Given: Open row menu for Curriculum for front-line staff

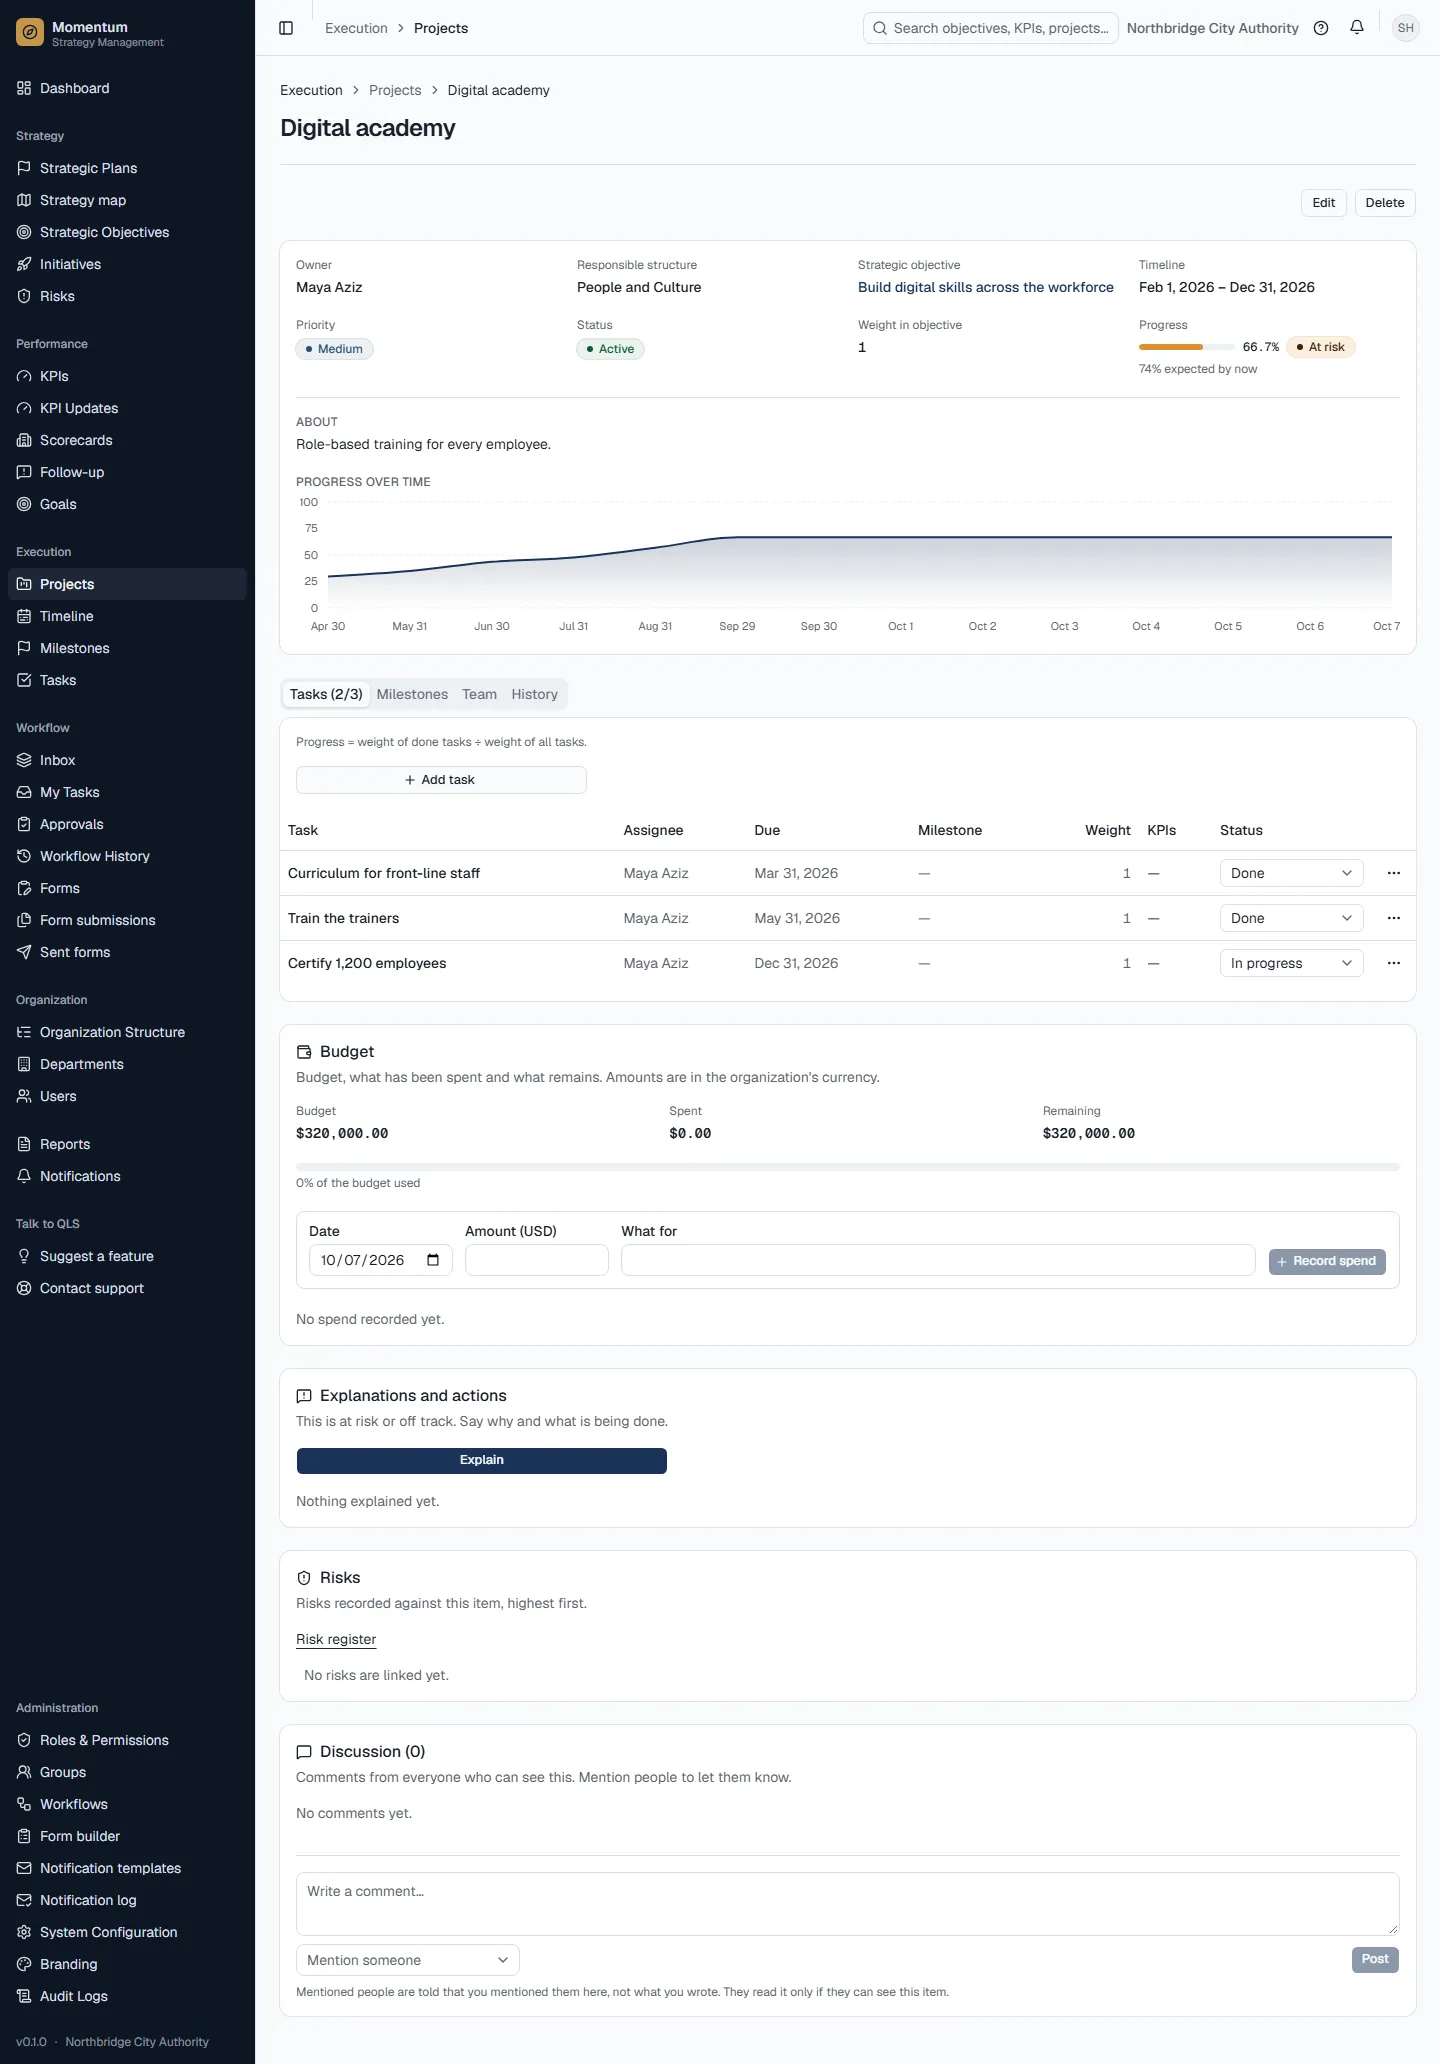Looking at the screenshot, I should (1394, 873).
